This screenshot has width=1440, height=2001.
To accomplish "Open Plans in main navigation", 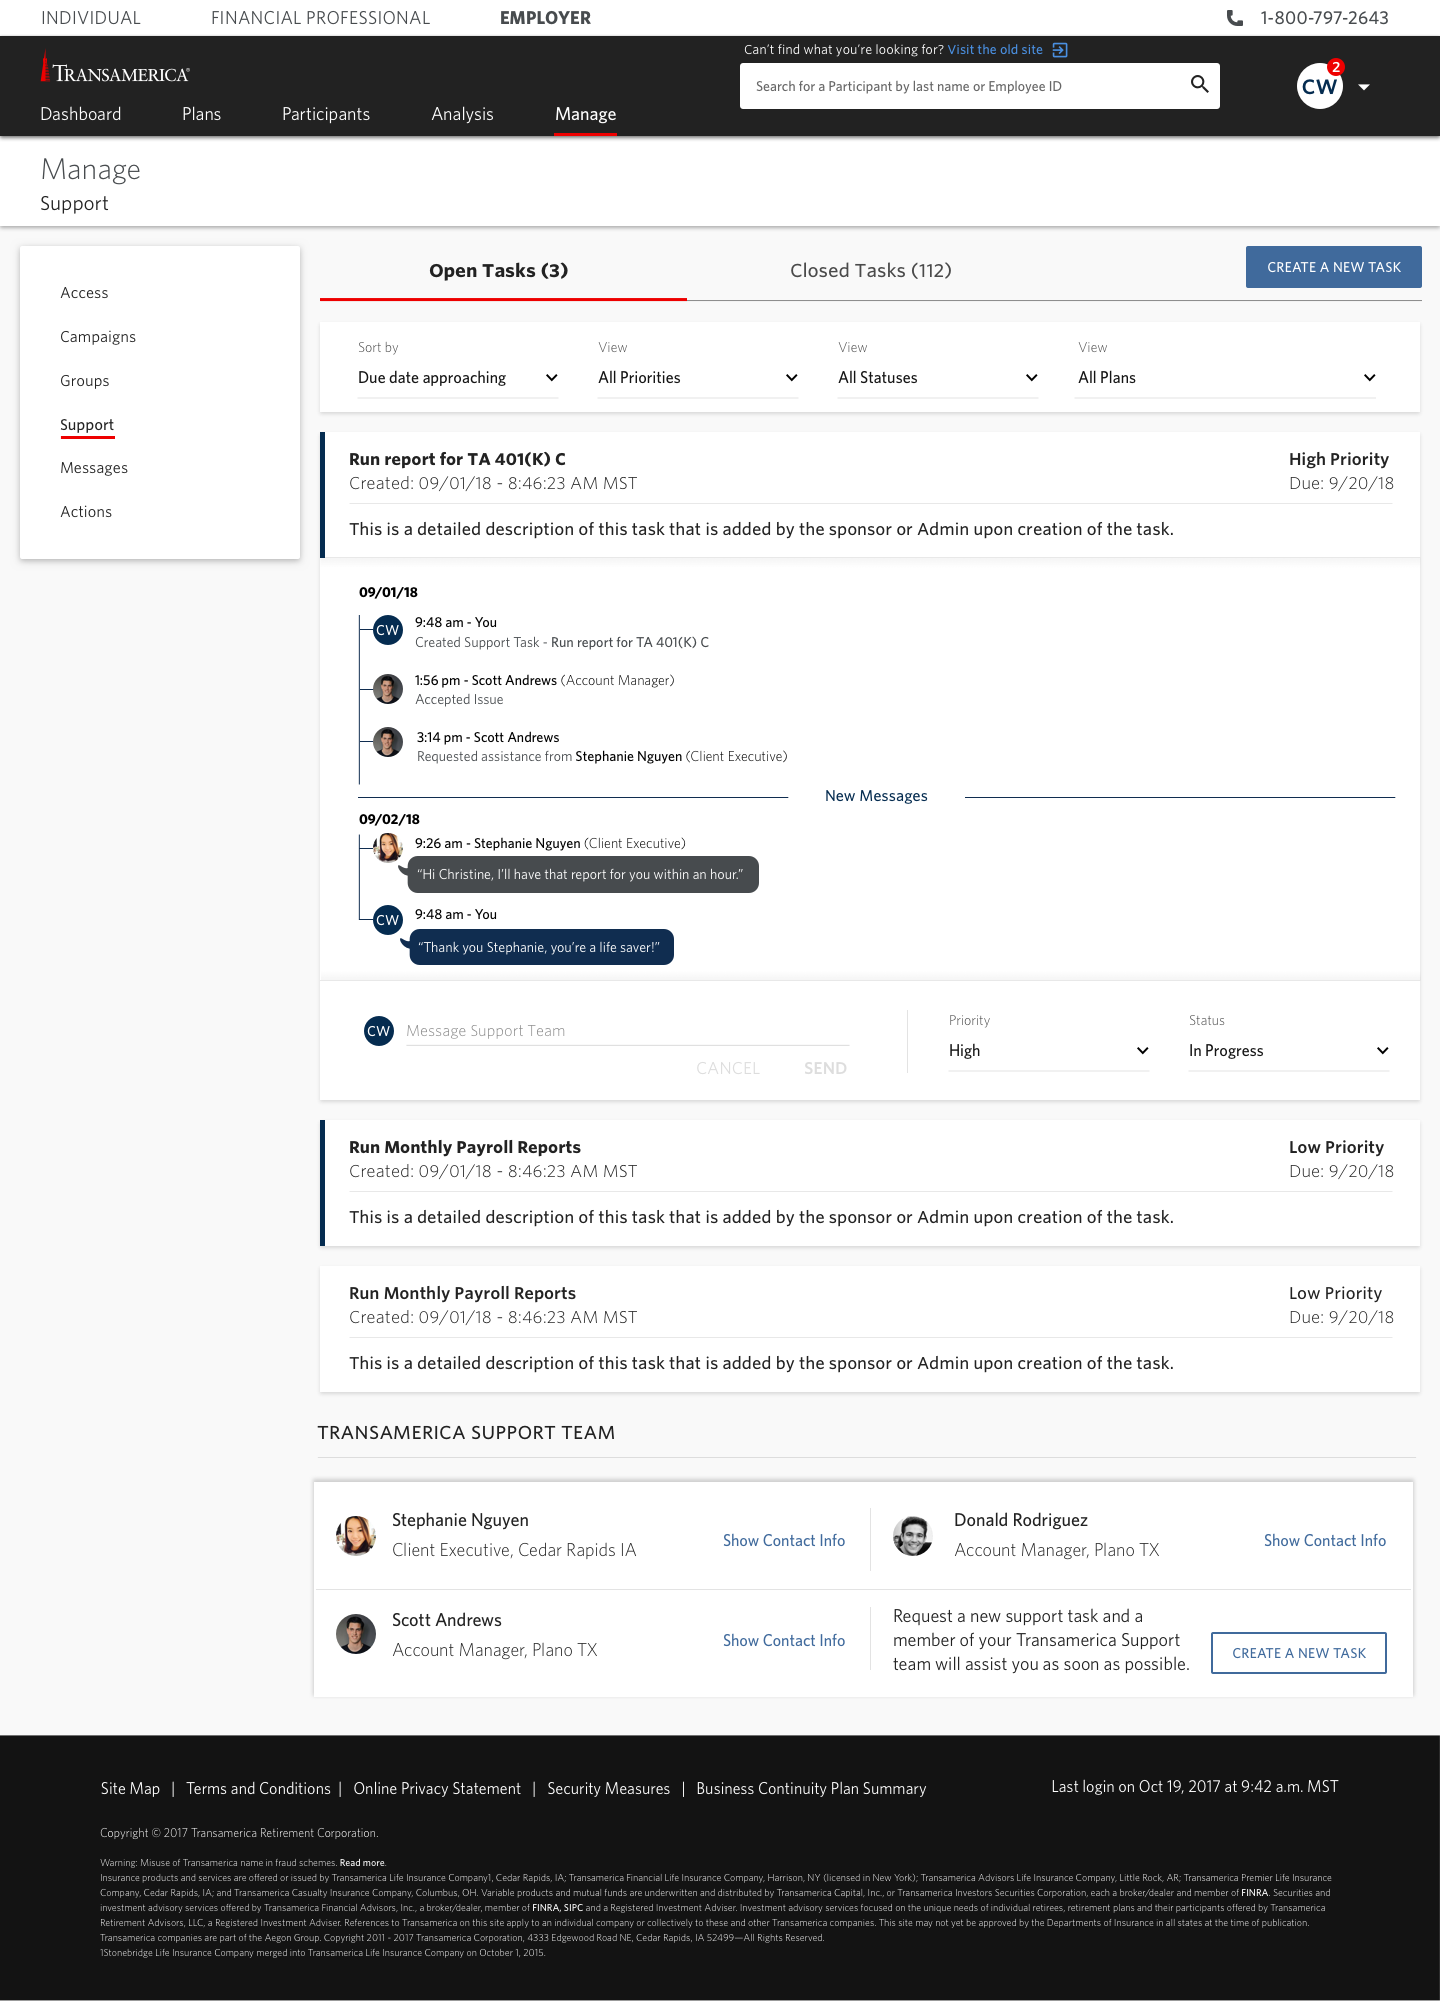I will click(x=201, y=114).
